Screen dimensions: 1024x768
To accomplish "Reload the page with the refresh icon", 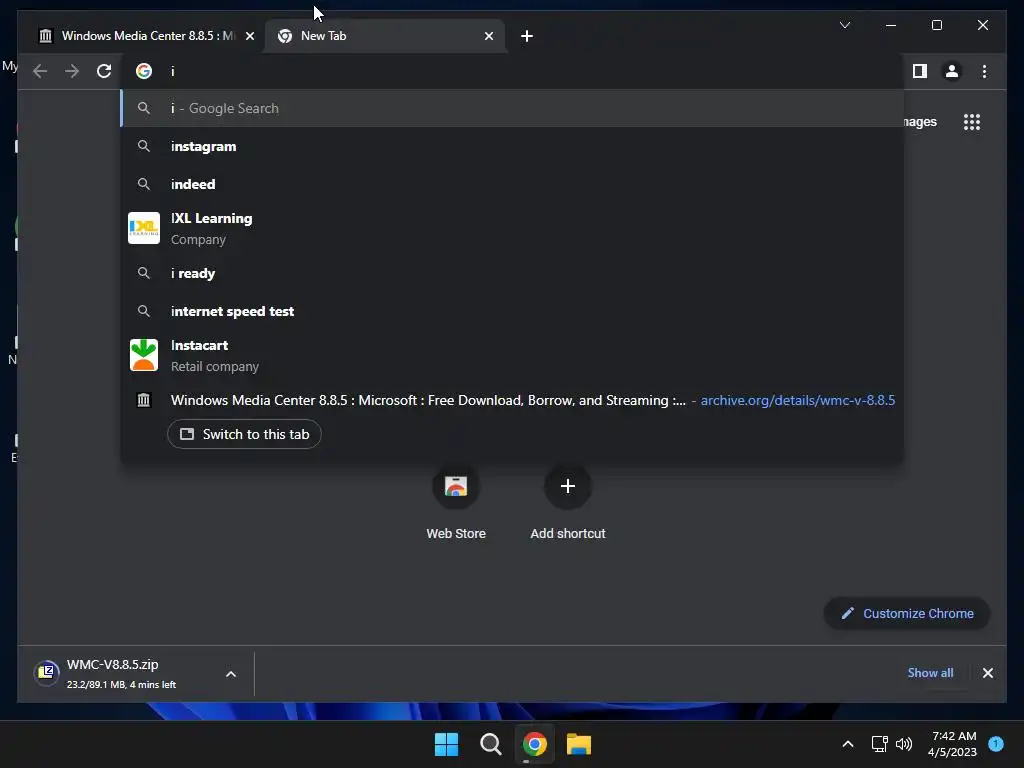I will pyautogui.click(x=104, y=71).
